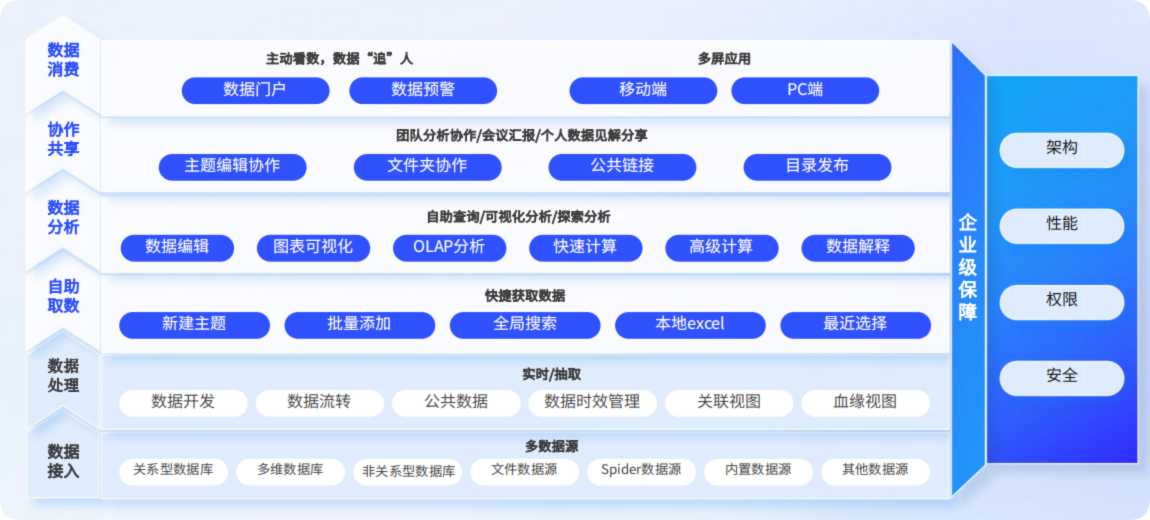Click 非关系型数据库
This screenshot has width=1150, height=520.
click(408, 472)
